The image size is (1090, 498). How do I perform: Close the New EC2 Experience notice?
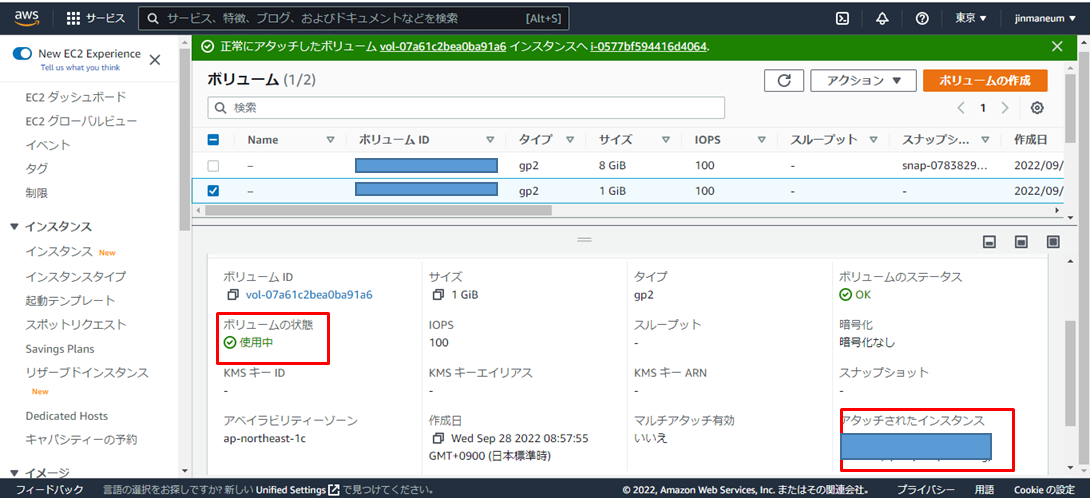click(155, 60)
